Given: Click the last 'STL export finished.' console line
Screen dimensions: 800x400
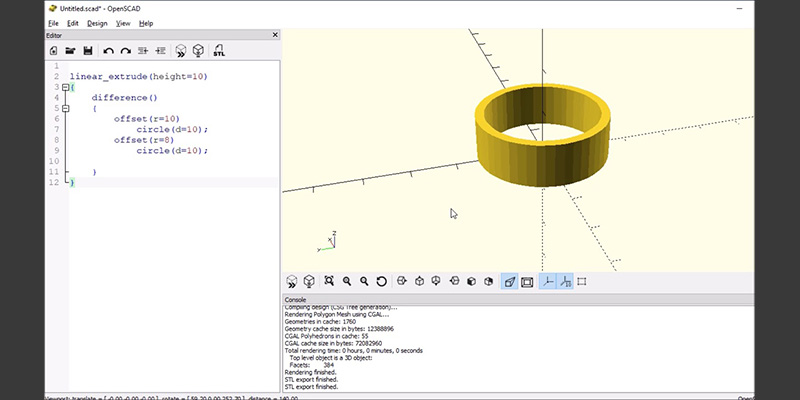Looking at the screenshot, I should click(311, 387).
